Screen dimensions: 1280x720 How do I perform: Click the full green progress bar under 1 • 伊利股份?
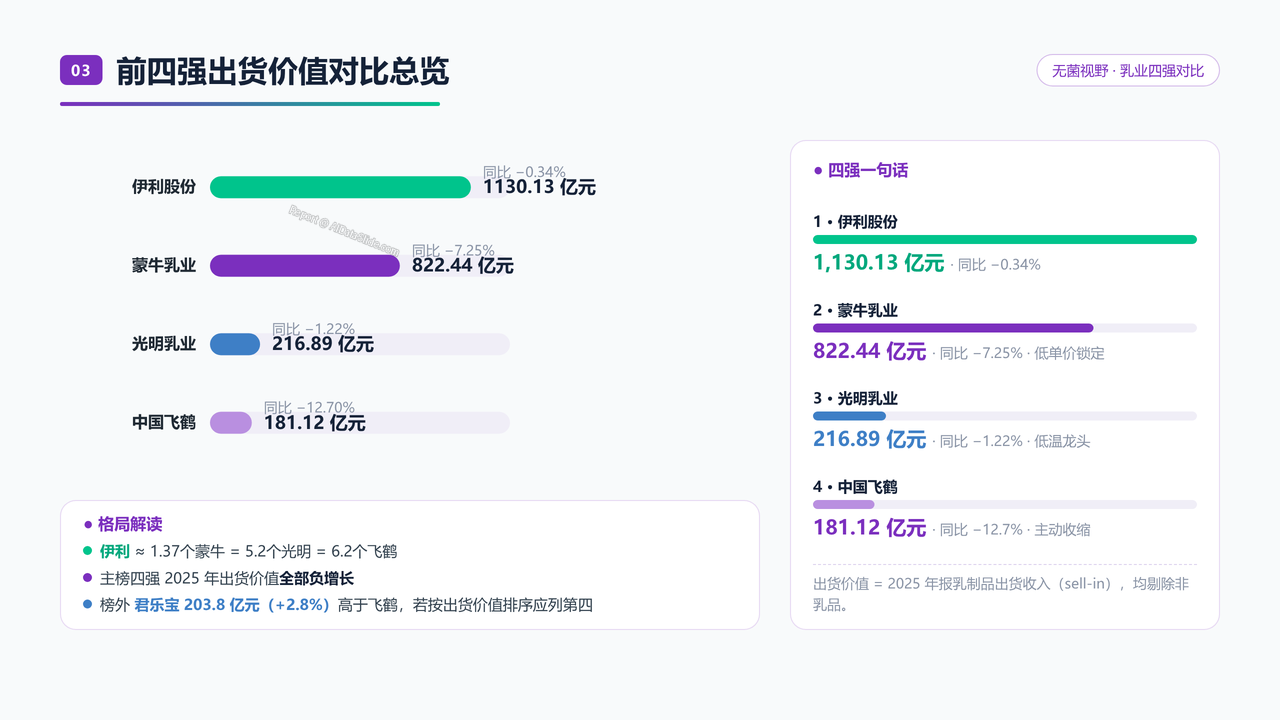[x=1005, y=240]
